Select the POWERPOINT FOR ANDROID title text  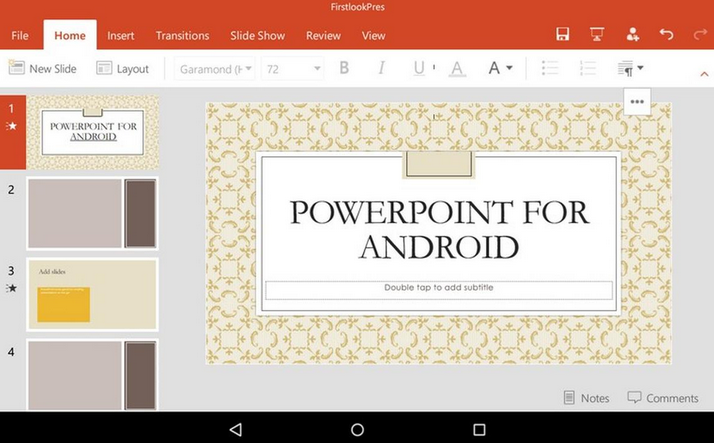coord(439,229)
